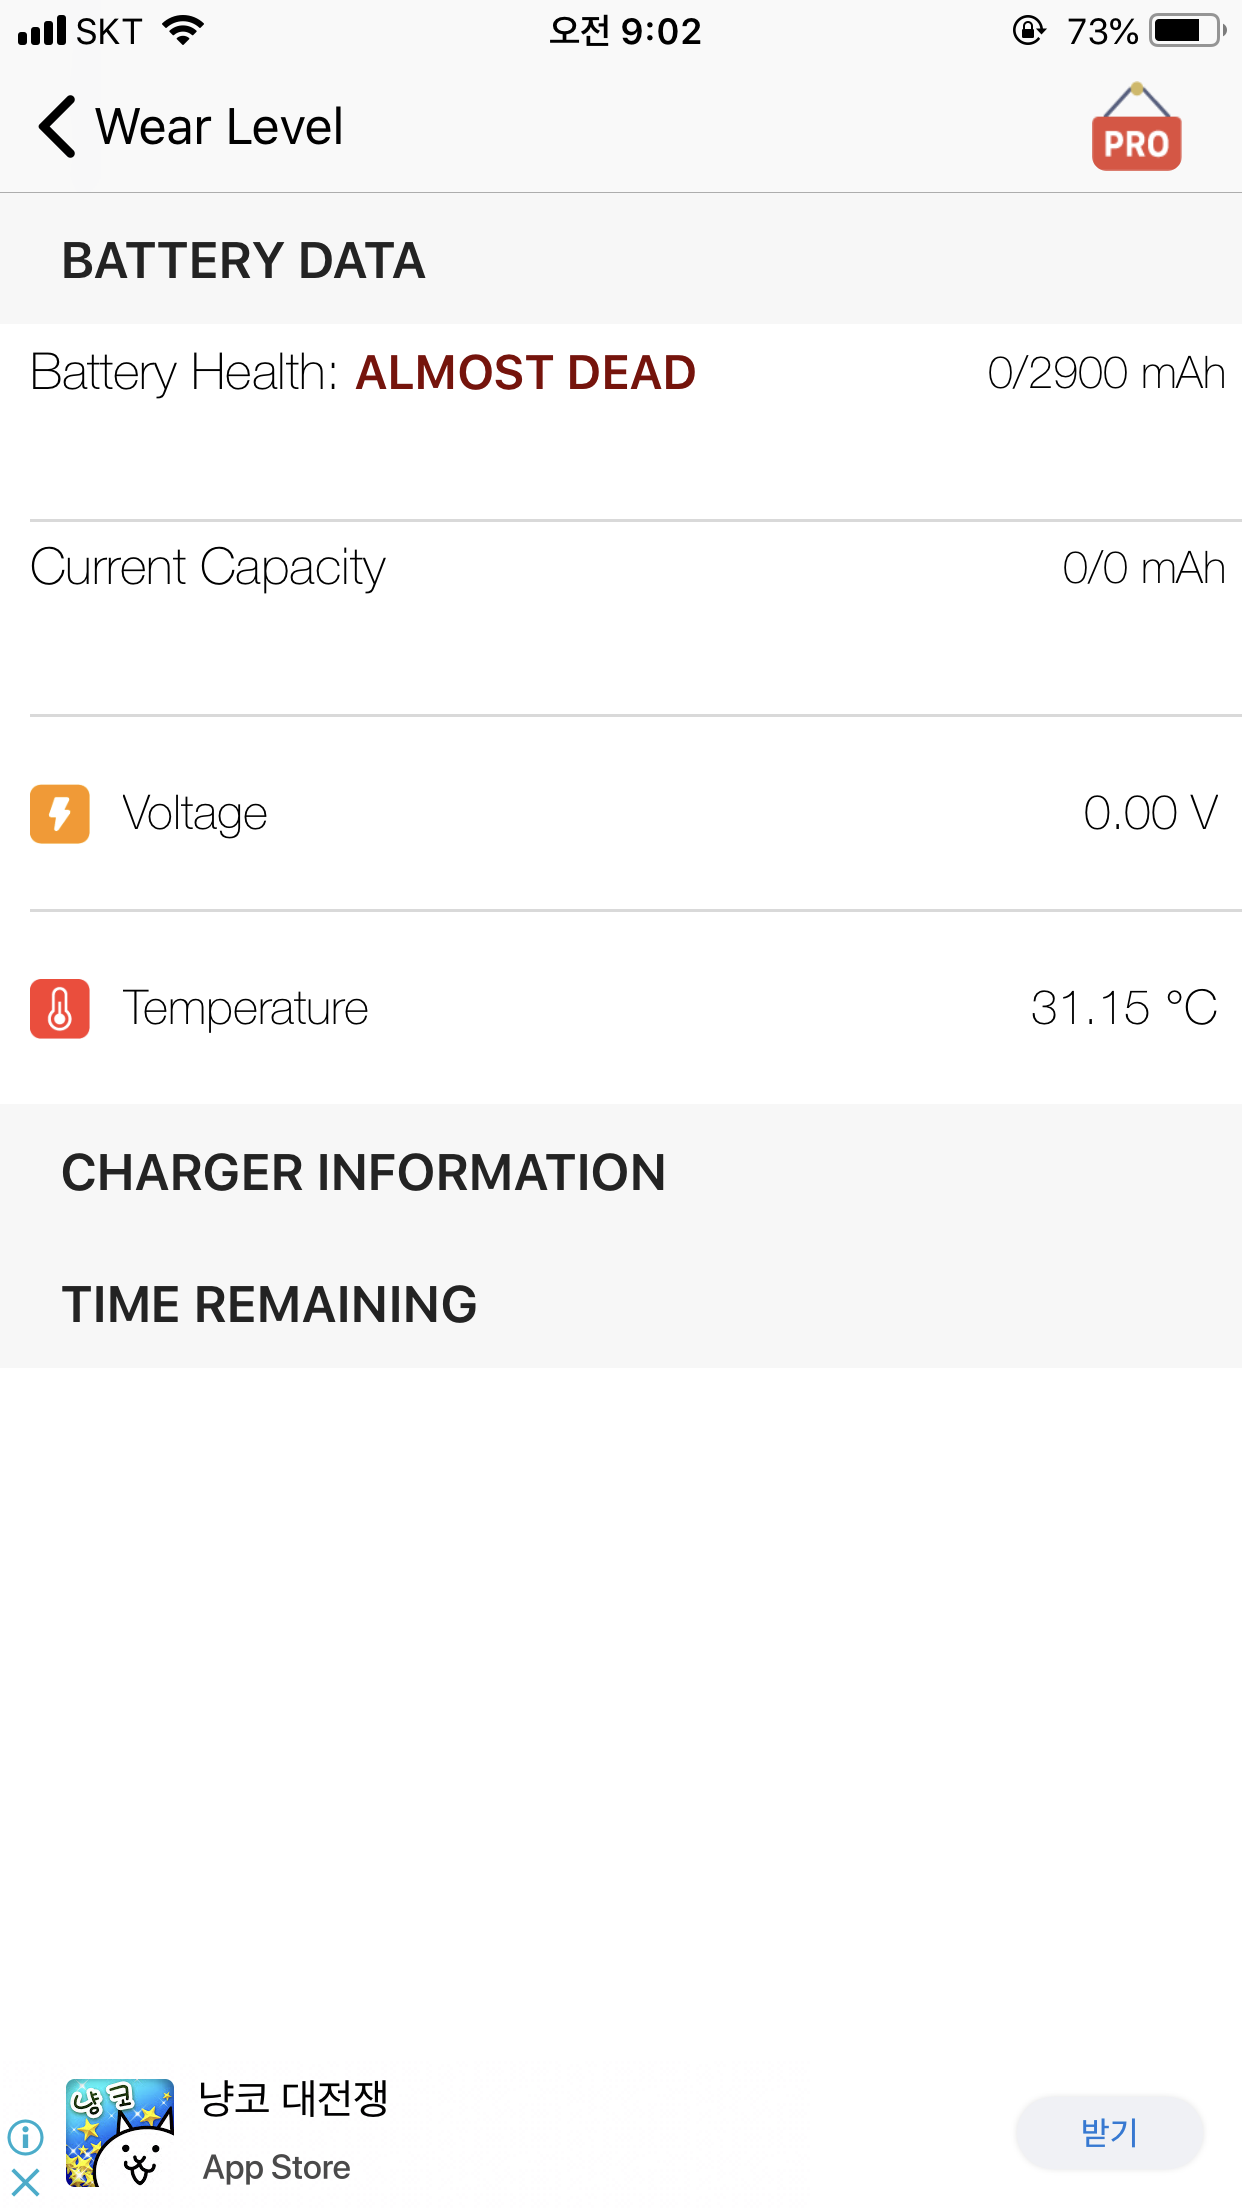Tap the Wear Level title text

(219, 127)
